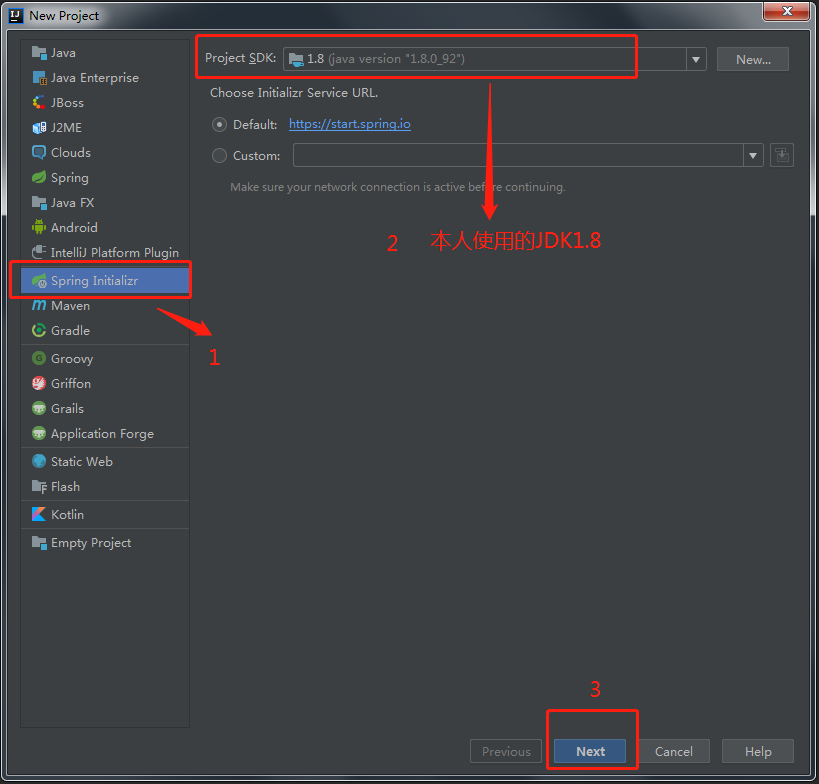Select the Kotlin list entry
Image resolution: width=819 pixels, height=784 pixels.
tap(105, 514)
